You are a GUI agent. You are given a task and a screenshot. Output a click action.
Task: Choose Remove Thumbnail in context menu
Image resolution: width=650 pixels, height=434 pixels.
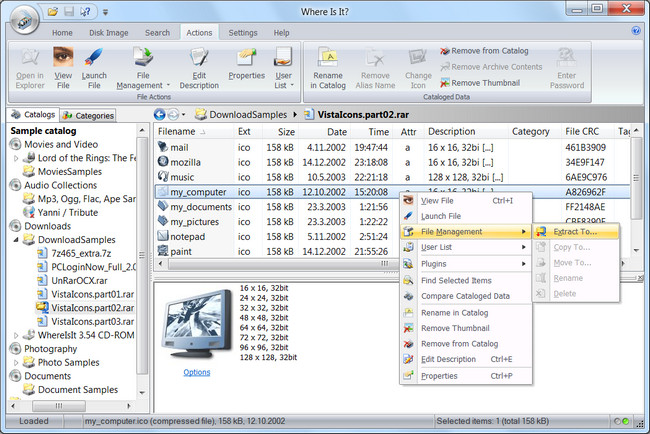[x=466, y=328]
